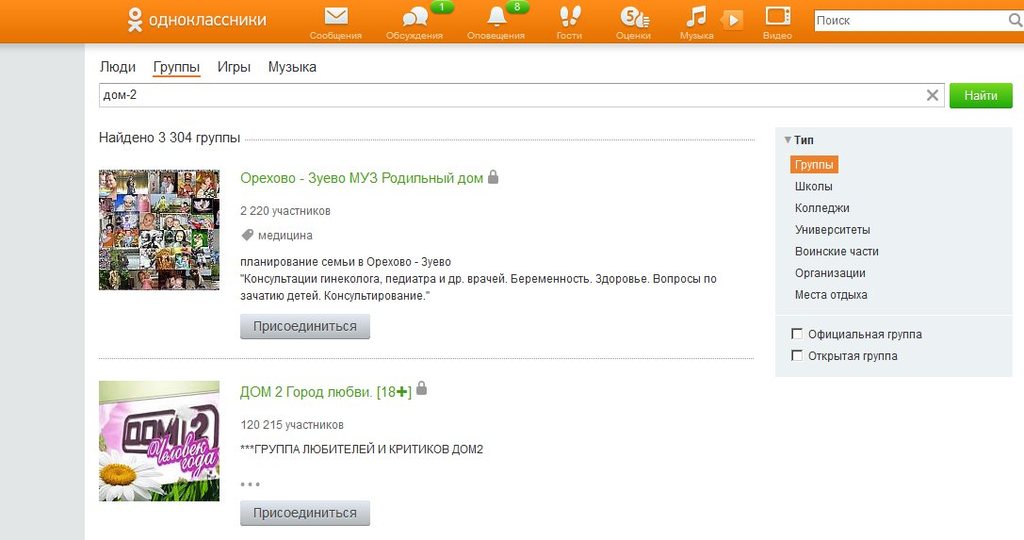
Task: Click the green Найти button
Action: click(x=981, y=95)
